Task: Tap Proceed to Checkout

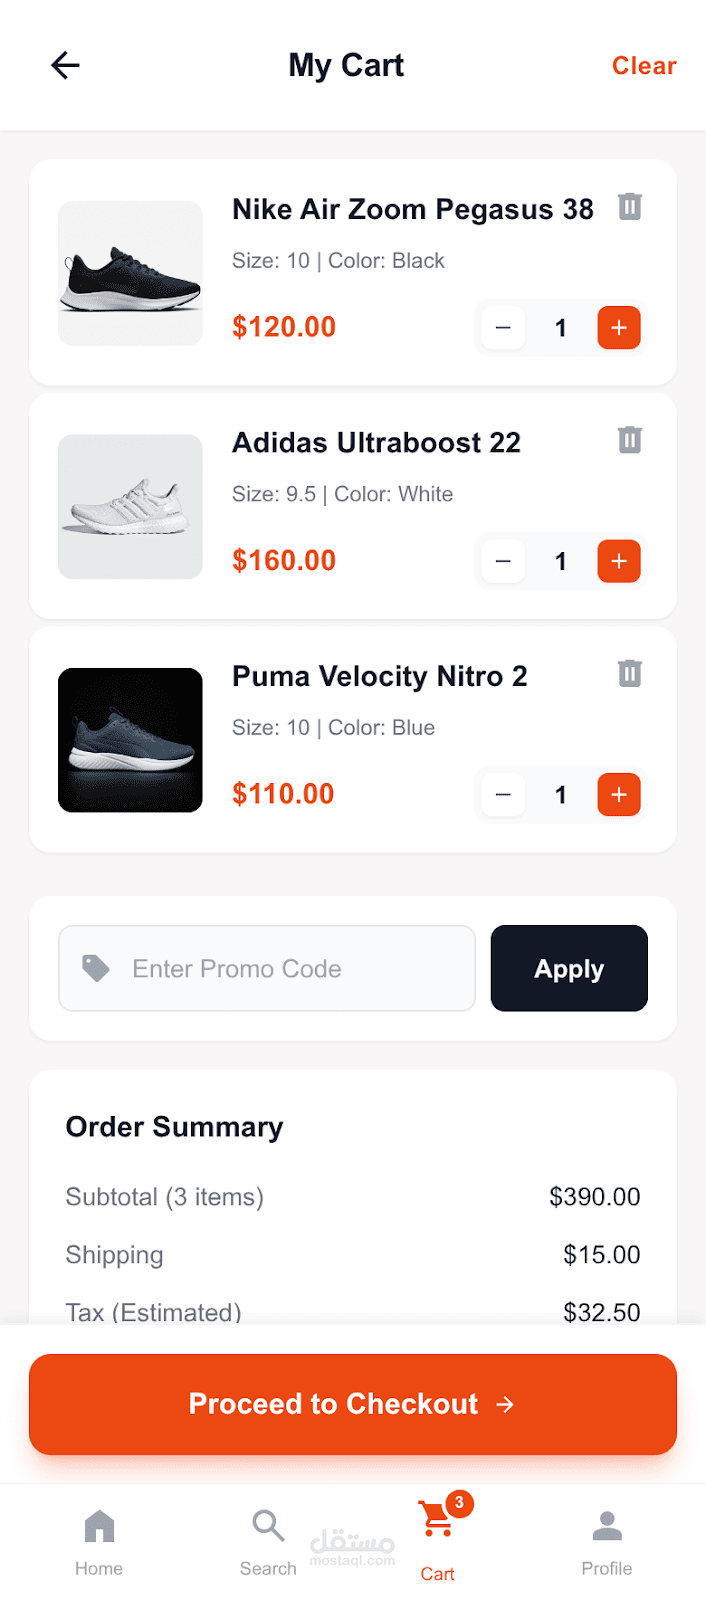Action: (x=353, y=1404)
